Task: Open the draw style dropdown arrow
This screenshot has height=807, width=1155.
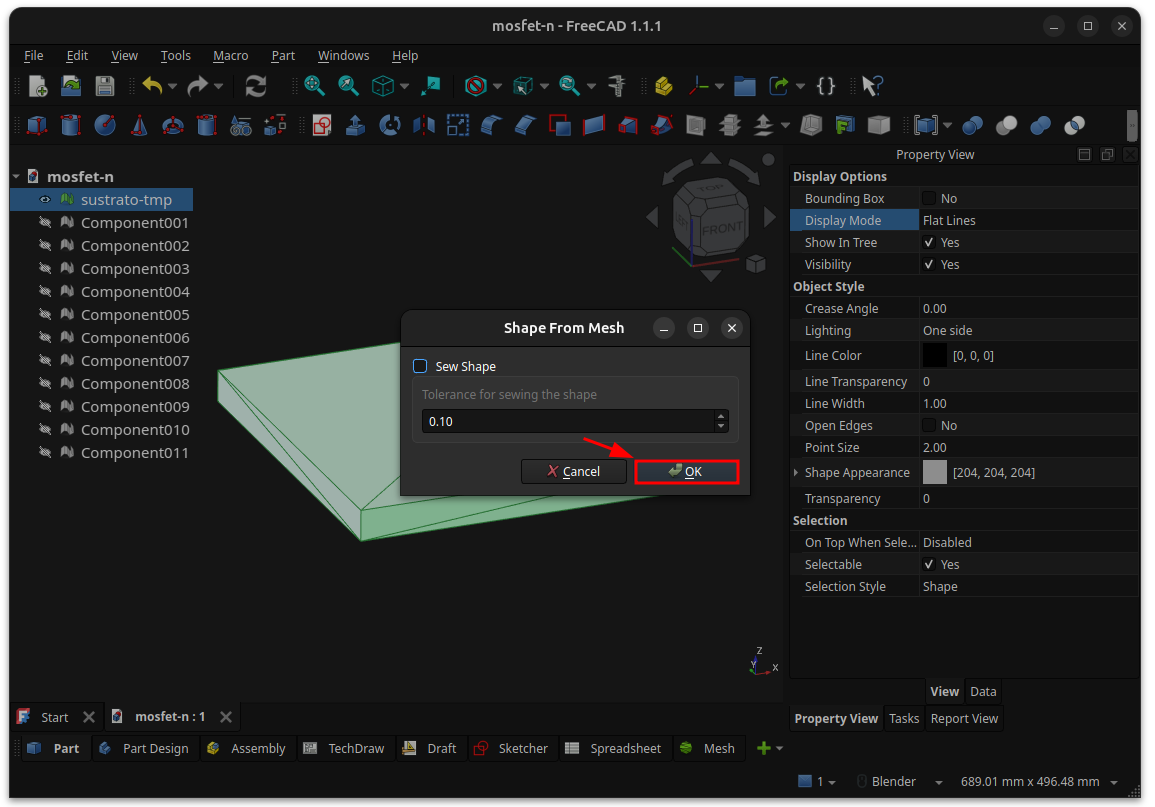Action: 498,87
